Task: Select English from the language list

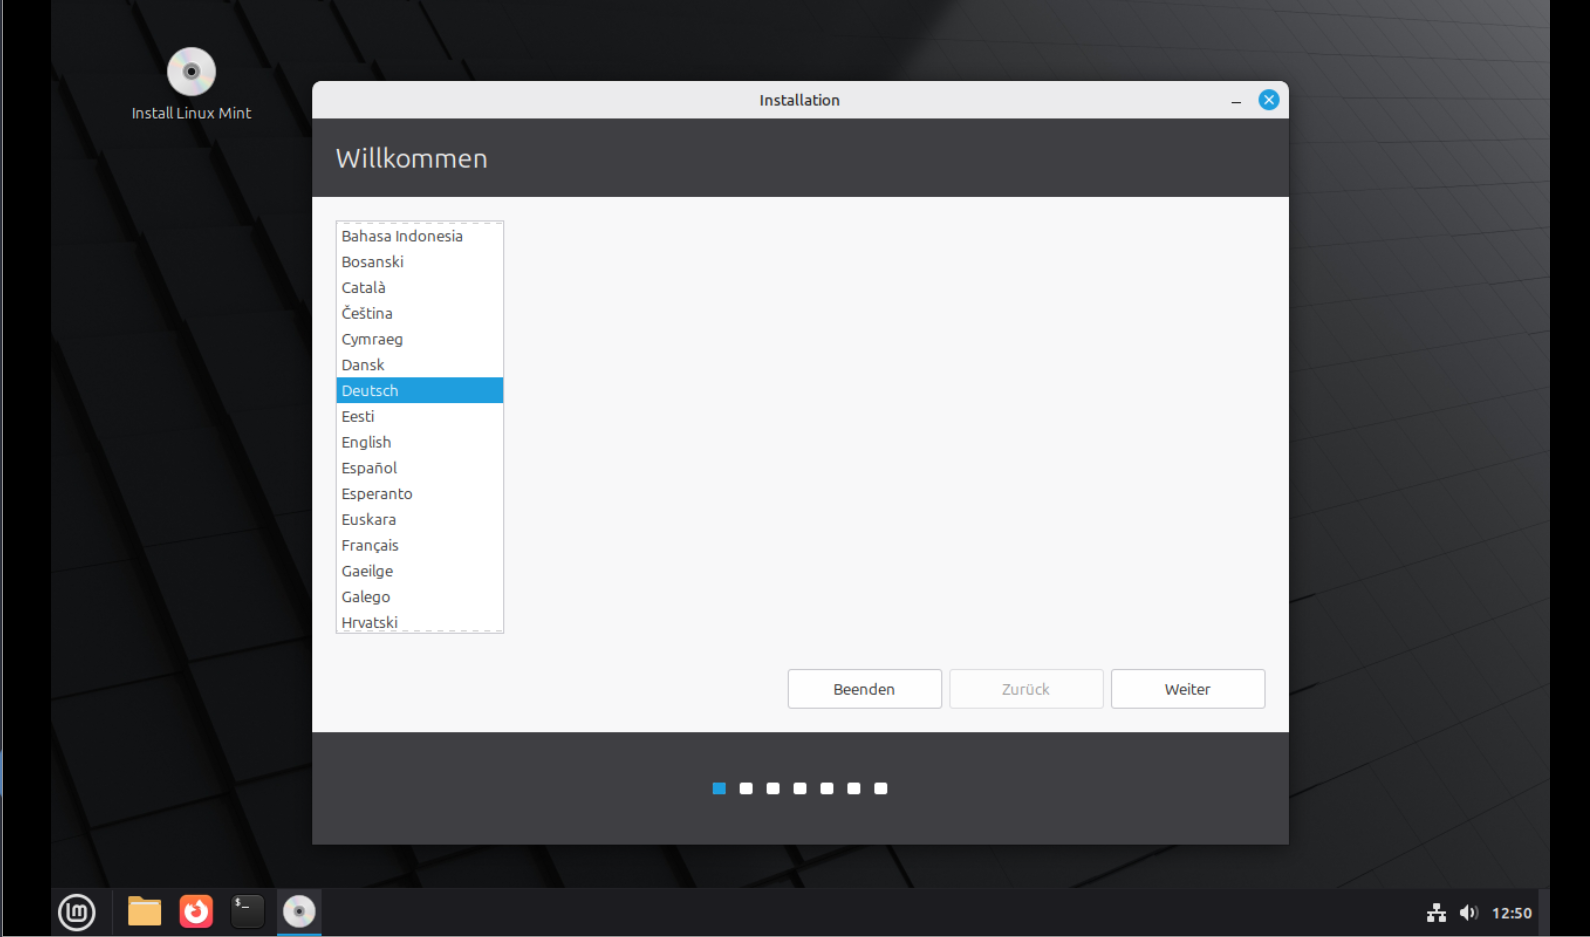Action: 367,442
